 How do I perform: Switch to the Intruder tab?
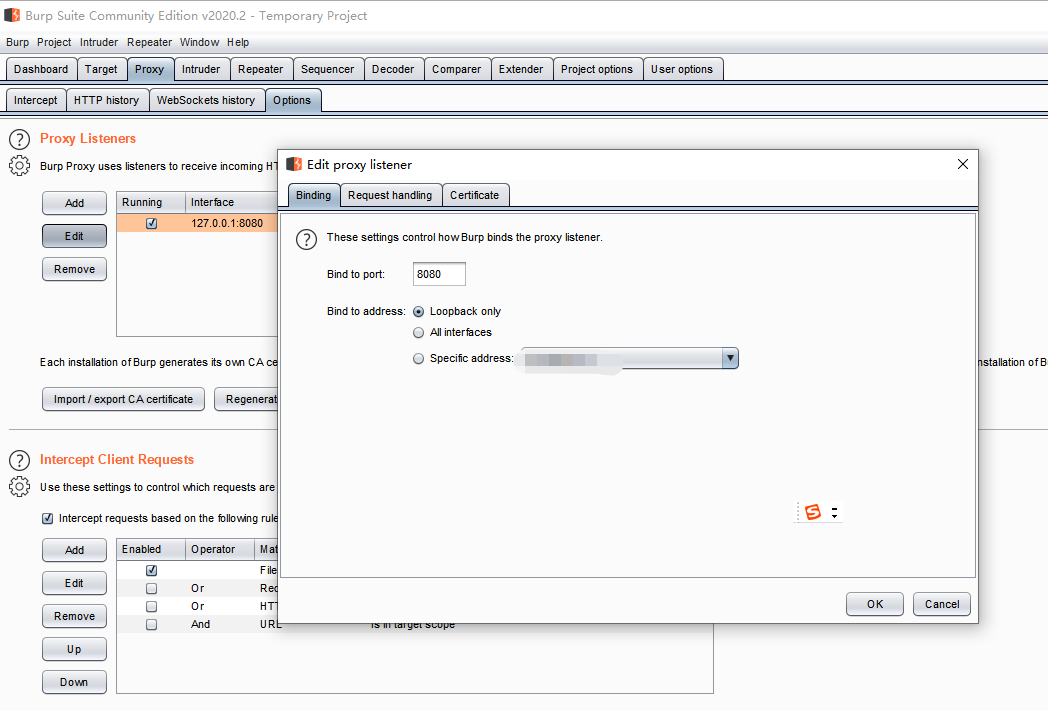[x=201, y=69]
